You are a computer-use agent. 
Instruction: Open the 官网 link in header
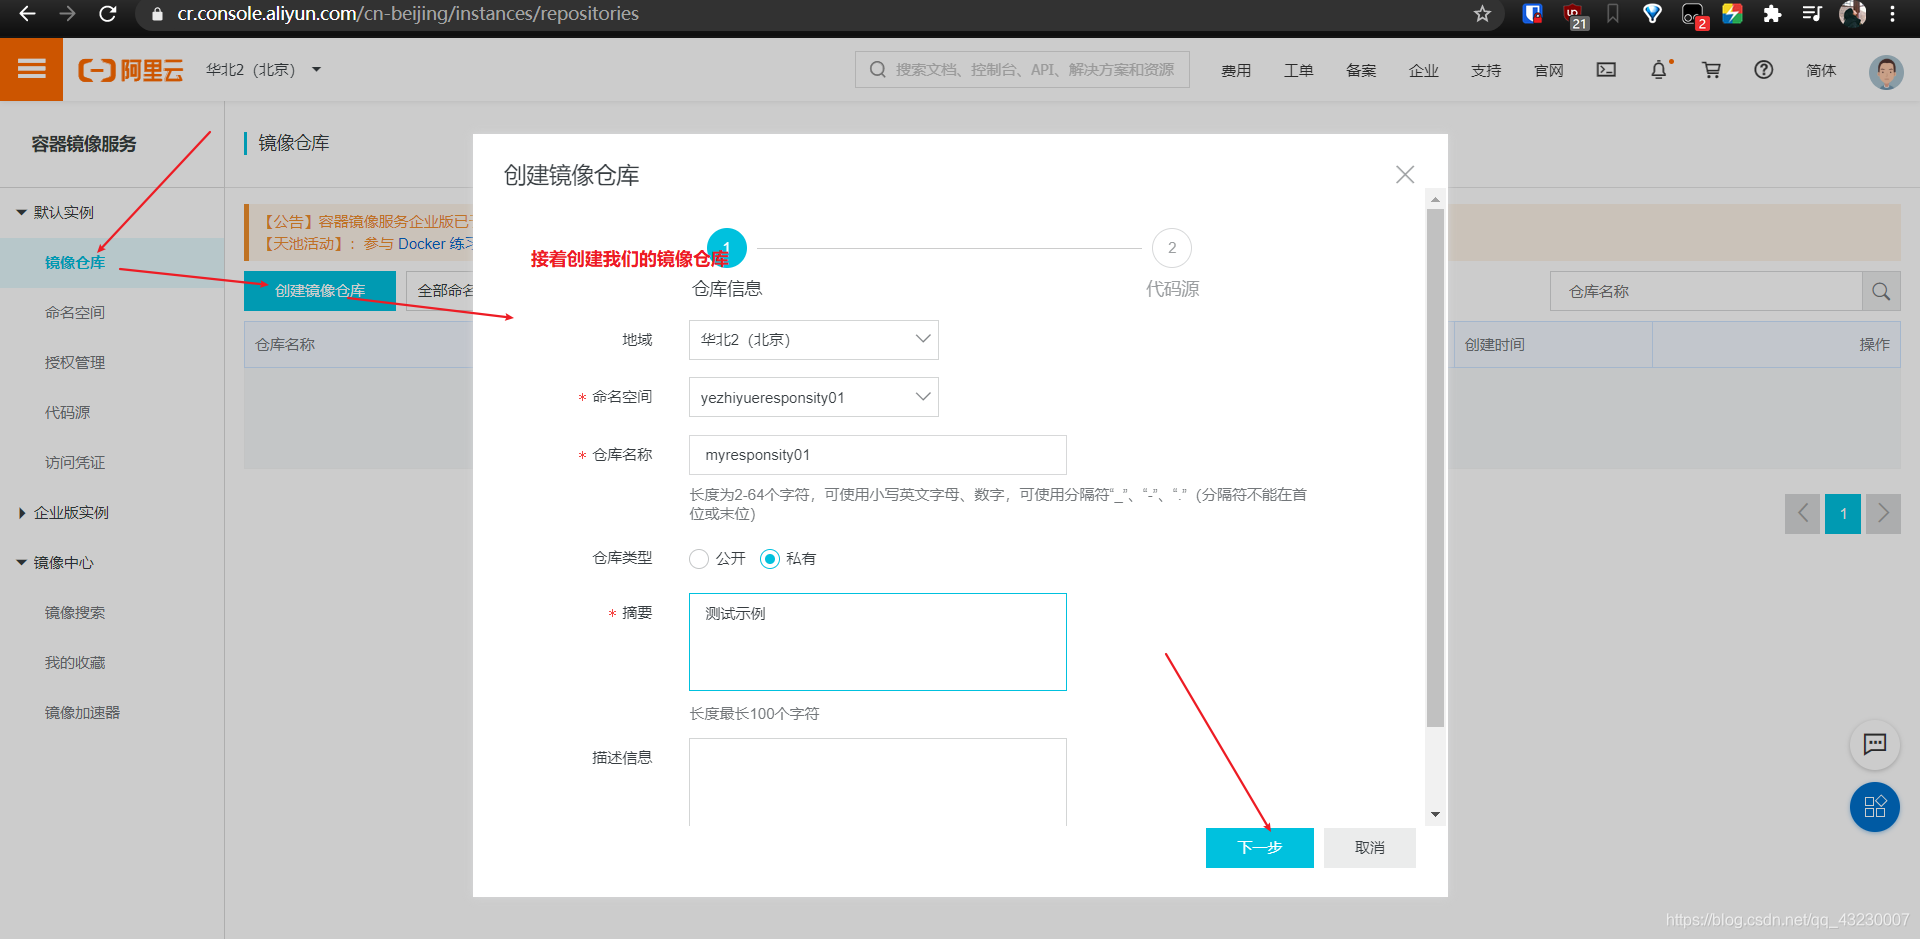(x=1548, y=70)
